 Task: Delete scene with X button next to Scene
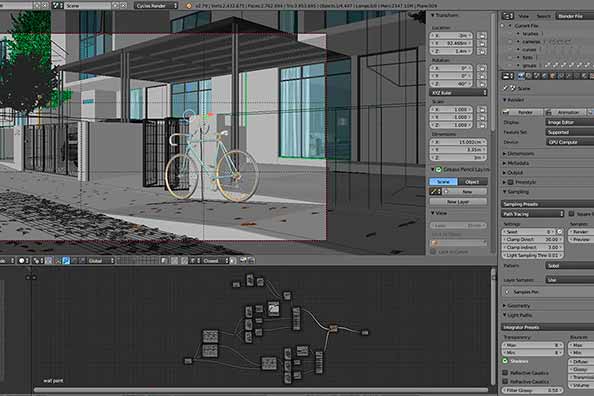[123, 6]
